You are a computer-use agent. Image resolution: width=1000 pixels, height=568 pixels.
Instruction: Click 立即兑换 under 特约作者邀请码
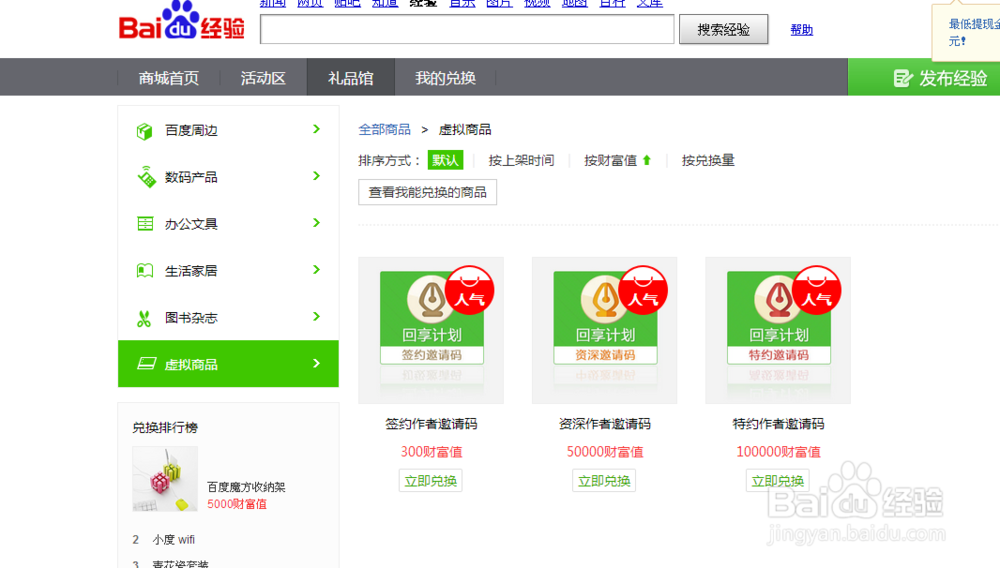[x=777, y=481]
